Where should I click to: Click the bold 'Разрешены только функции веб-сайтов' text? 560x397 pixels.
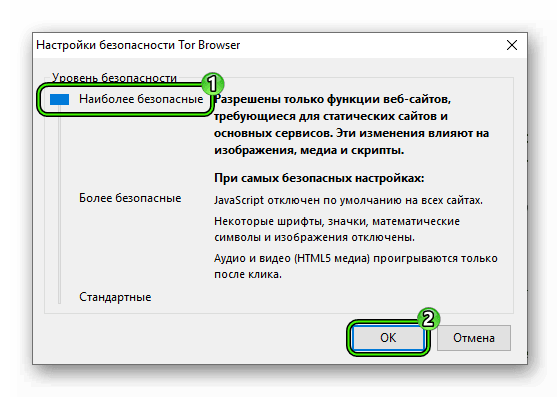tap(351, 125)
